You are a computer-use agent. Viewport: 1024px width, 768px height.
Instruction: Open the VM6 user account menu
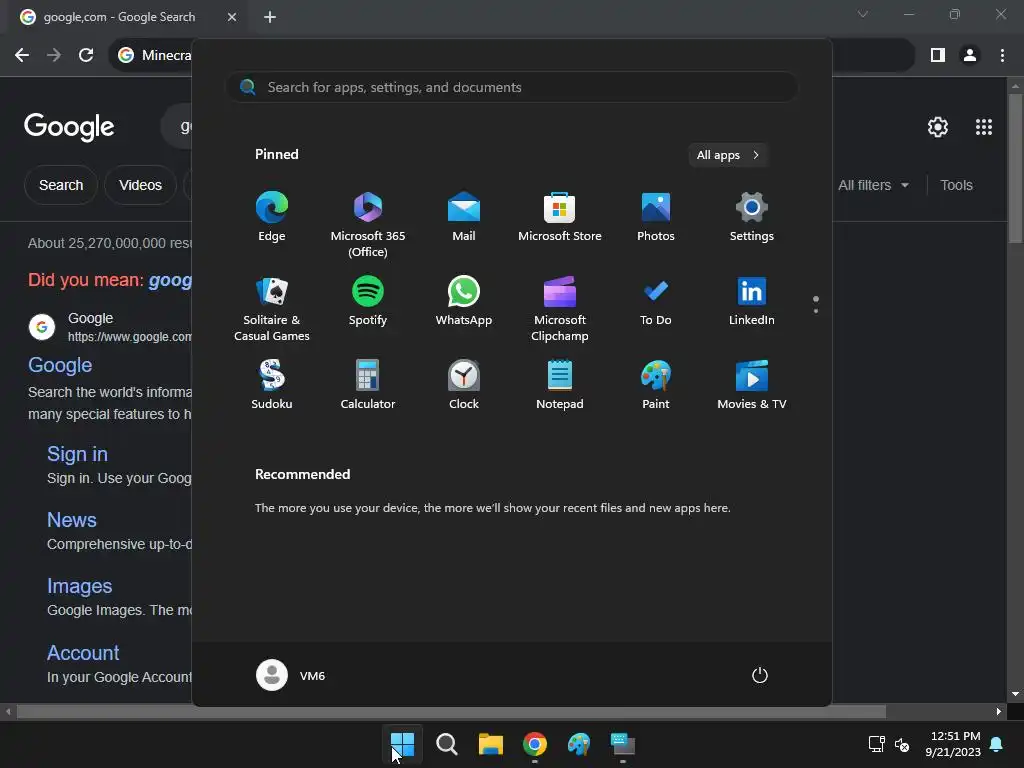coord(291,675)
